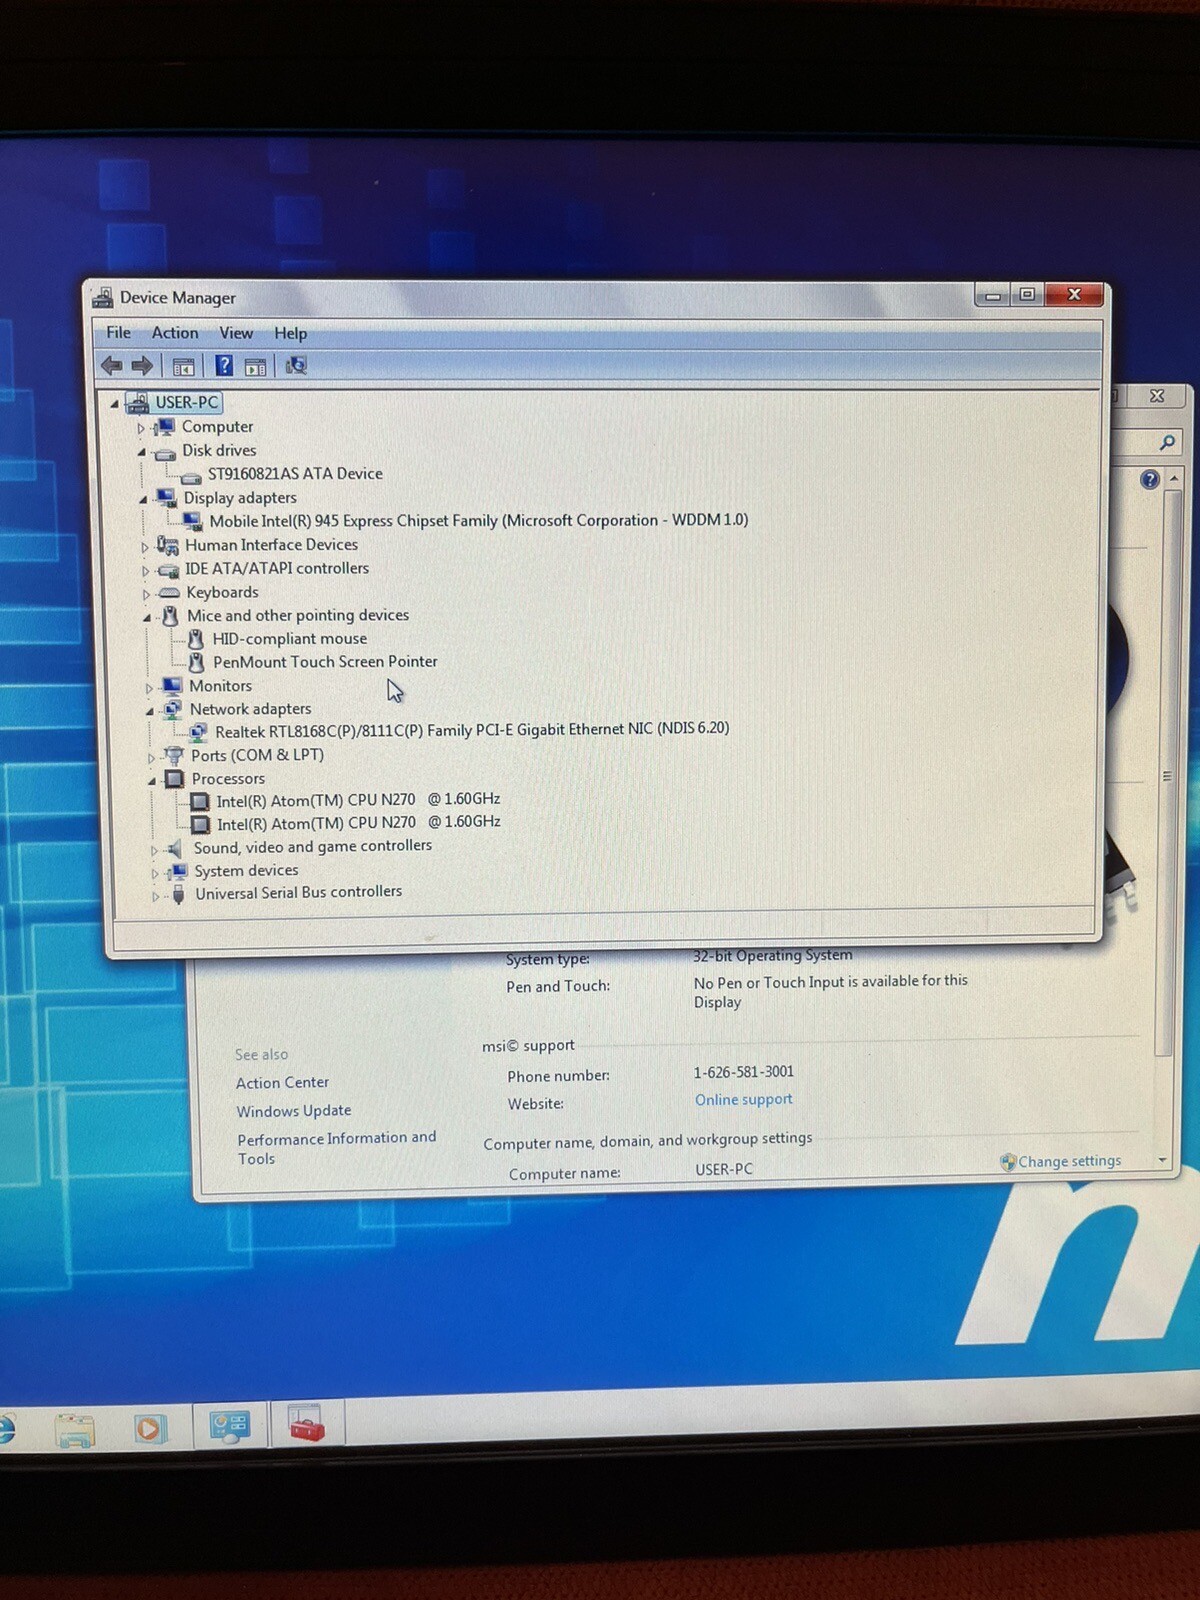Image resolution: width=1200 pixels, height=1600 pixels.
Task: Click the red toolbox Device Manager taskbar button
Action: (307, 1424)
